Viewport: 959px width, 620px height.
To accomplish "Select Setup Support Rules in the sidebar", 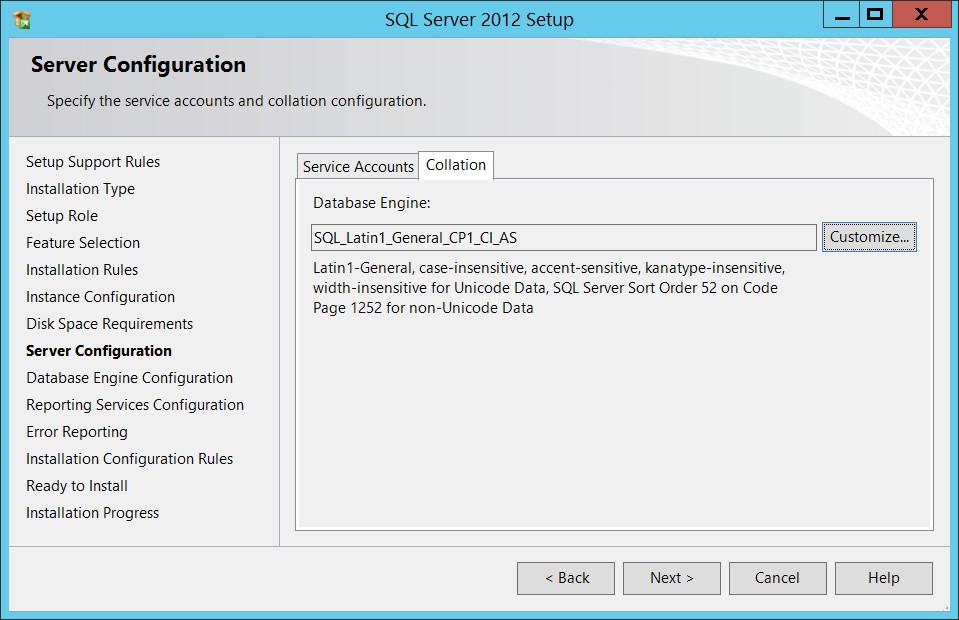I will 93,162.
